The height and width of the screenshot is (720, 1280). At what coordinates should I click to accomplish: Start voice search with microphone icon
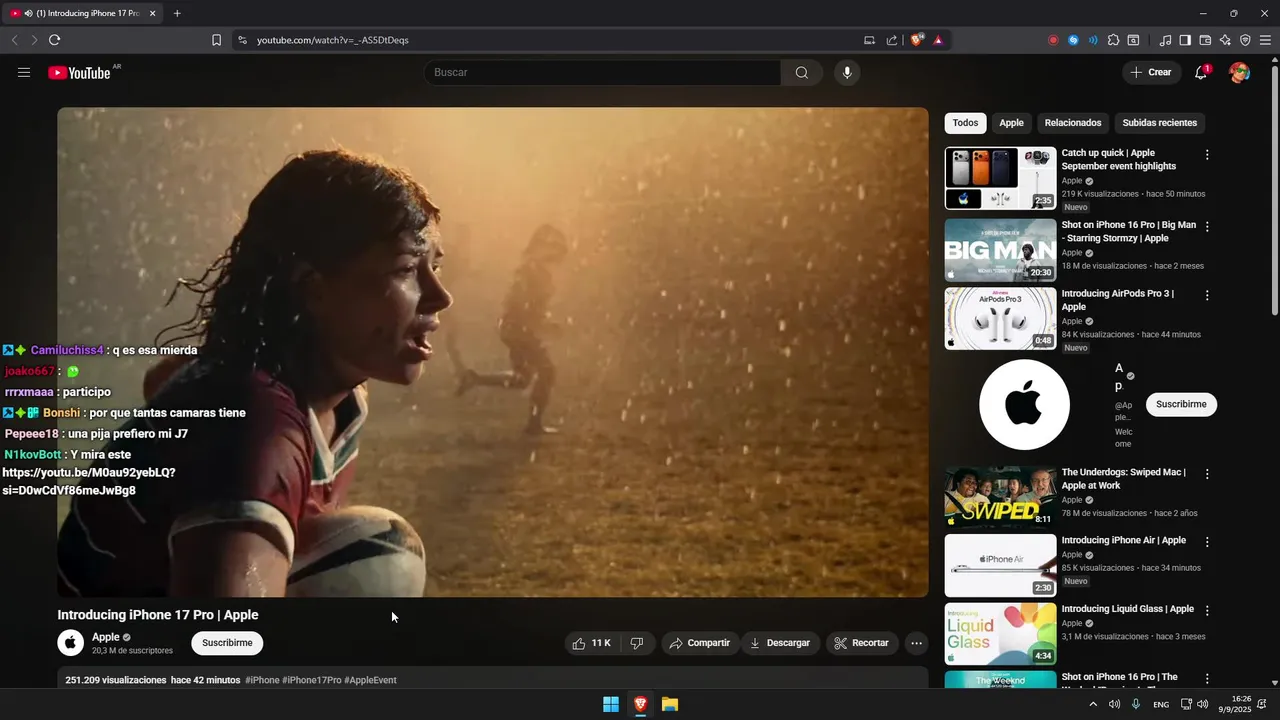click(847, 72)
